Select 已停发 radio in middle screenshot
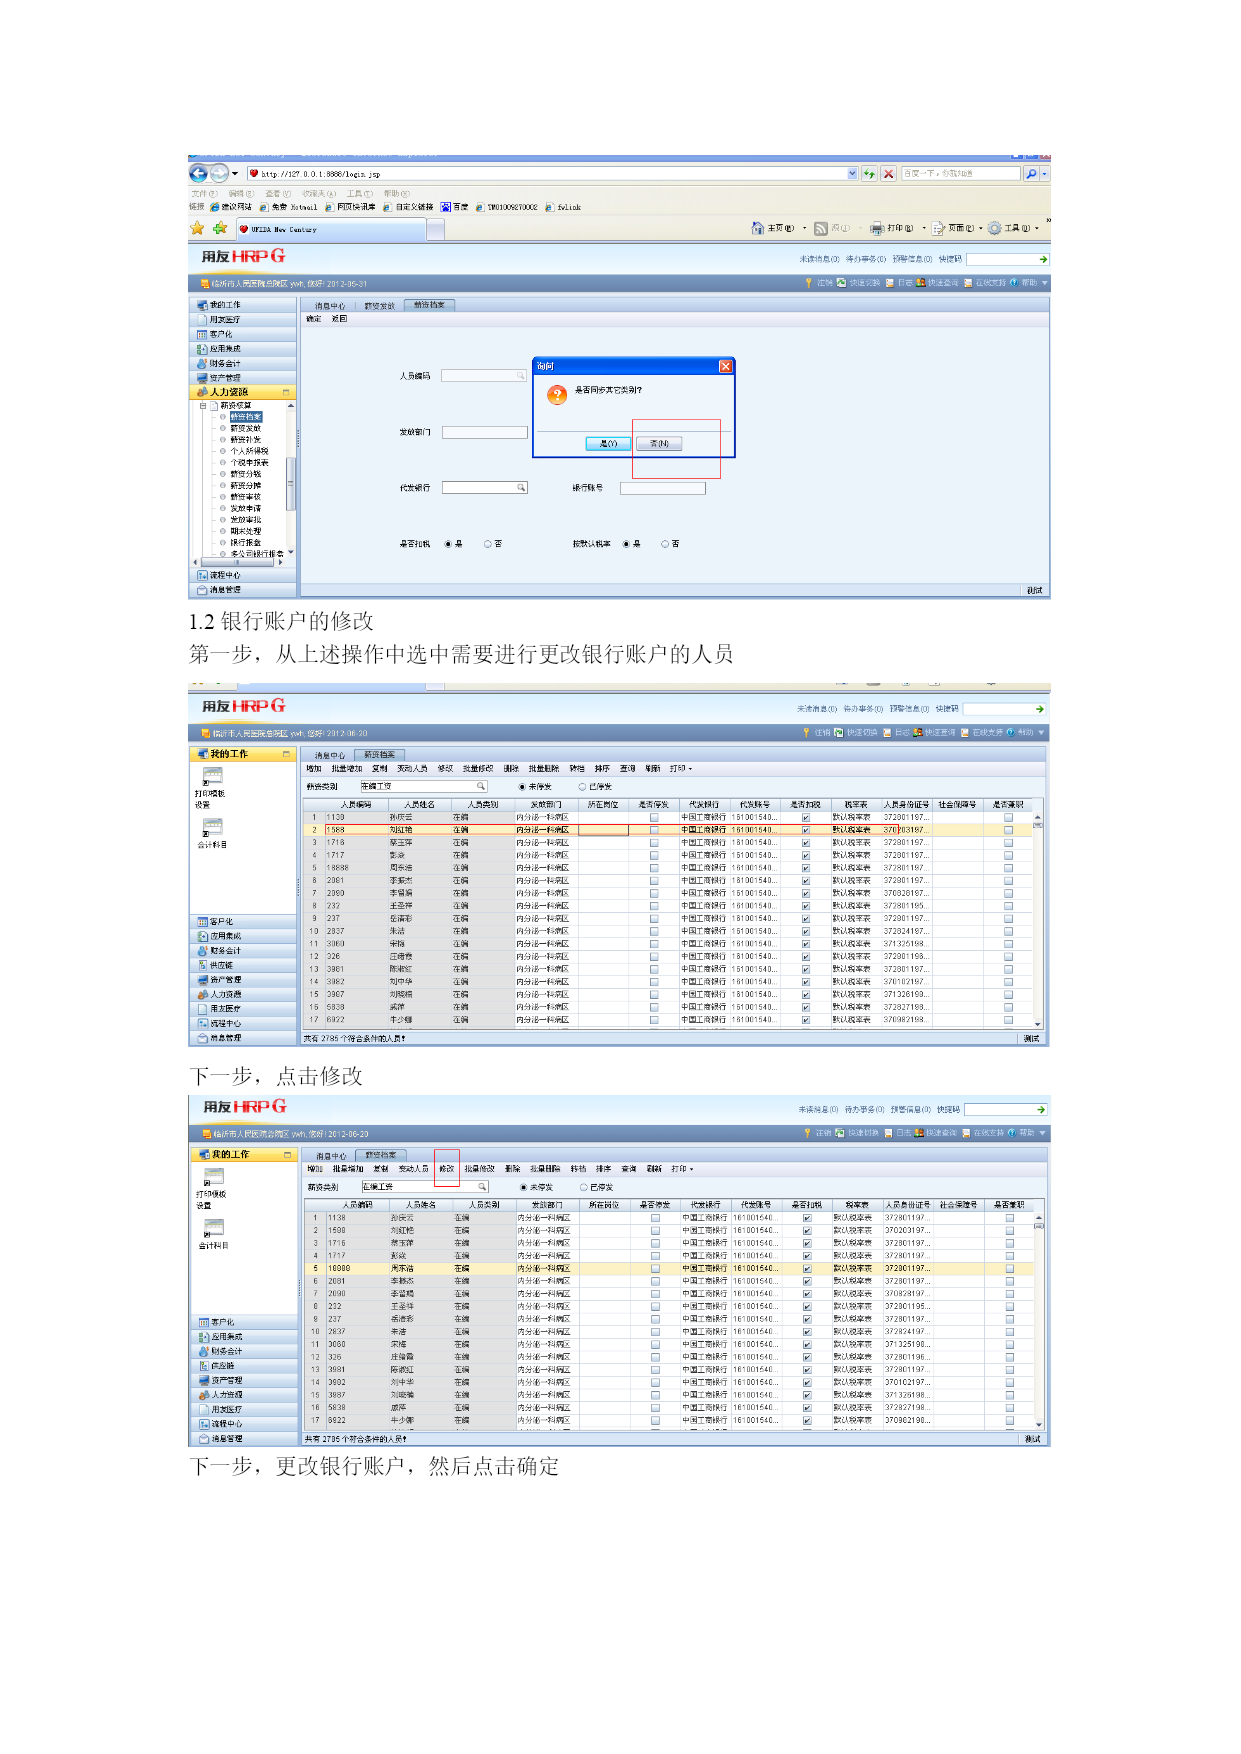The image size is (1241, 1754). coord(582,787)
